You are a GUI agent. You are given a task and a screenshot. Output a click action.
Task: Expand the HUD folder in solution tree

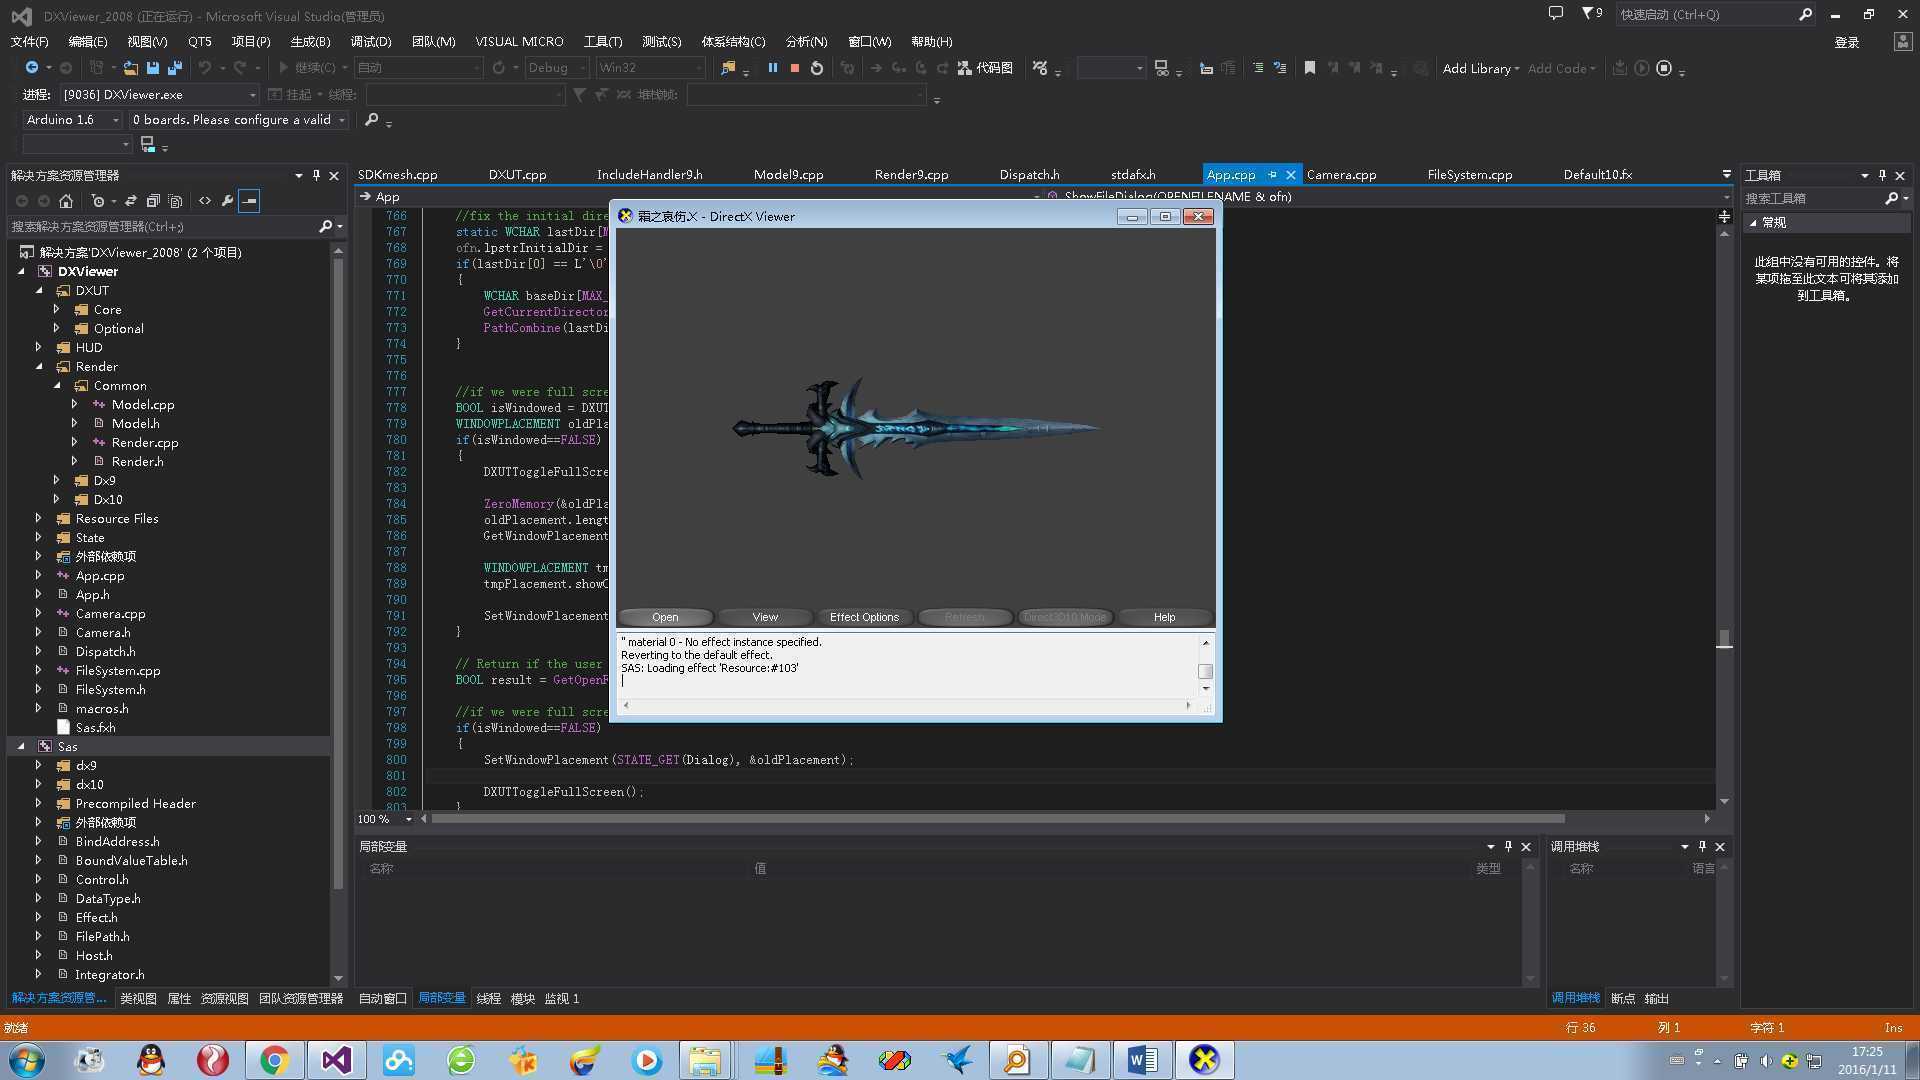click(x=39, y=348)
